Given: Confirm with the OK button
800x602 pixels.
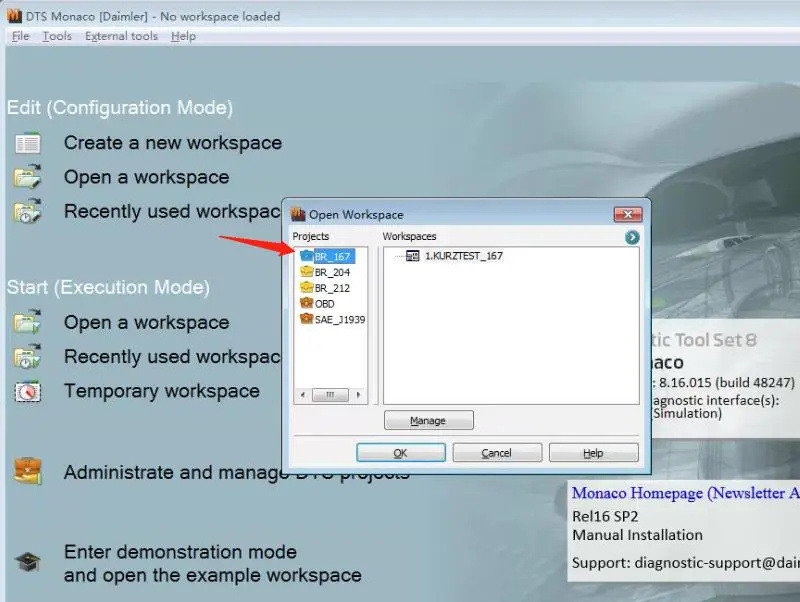Looking at the screenshot, I should pyautogui.click(x=400, y=453).
